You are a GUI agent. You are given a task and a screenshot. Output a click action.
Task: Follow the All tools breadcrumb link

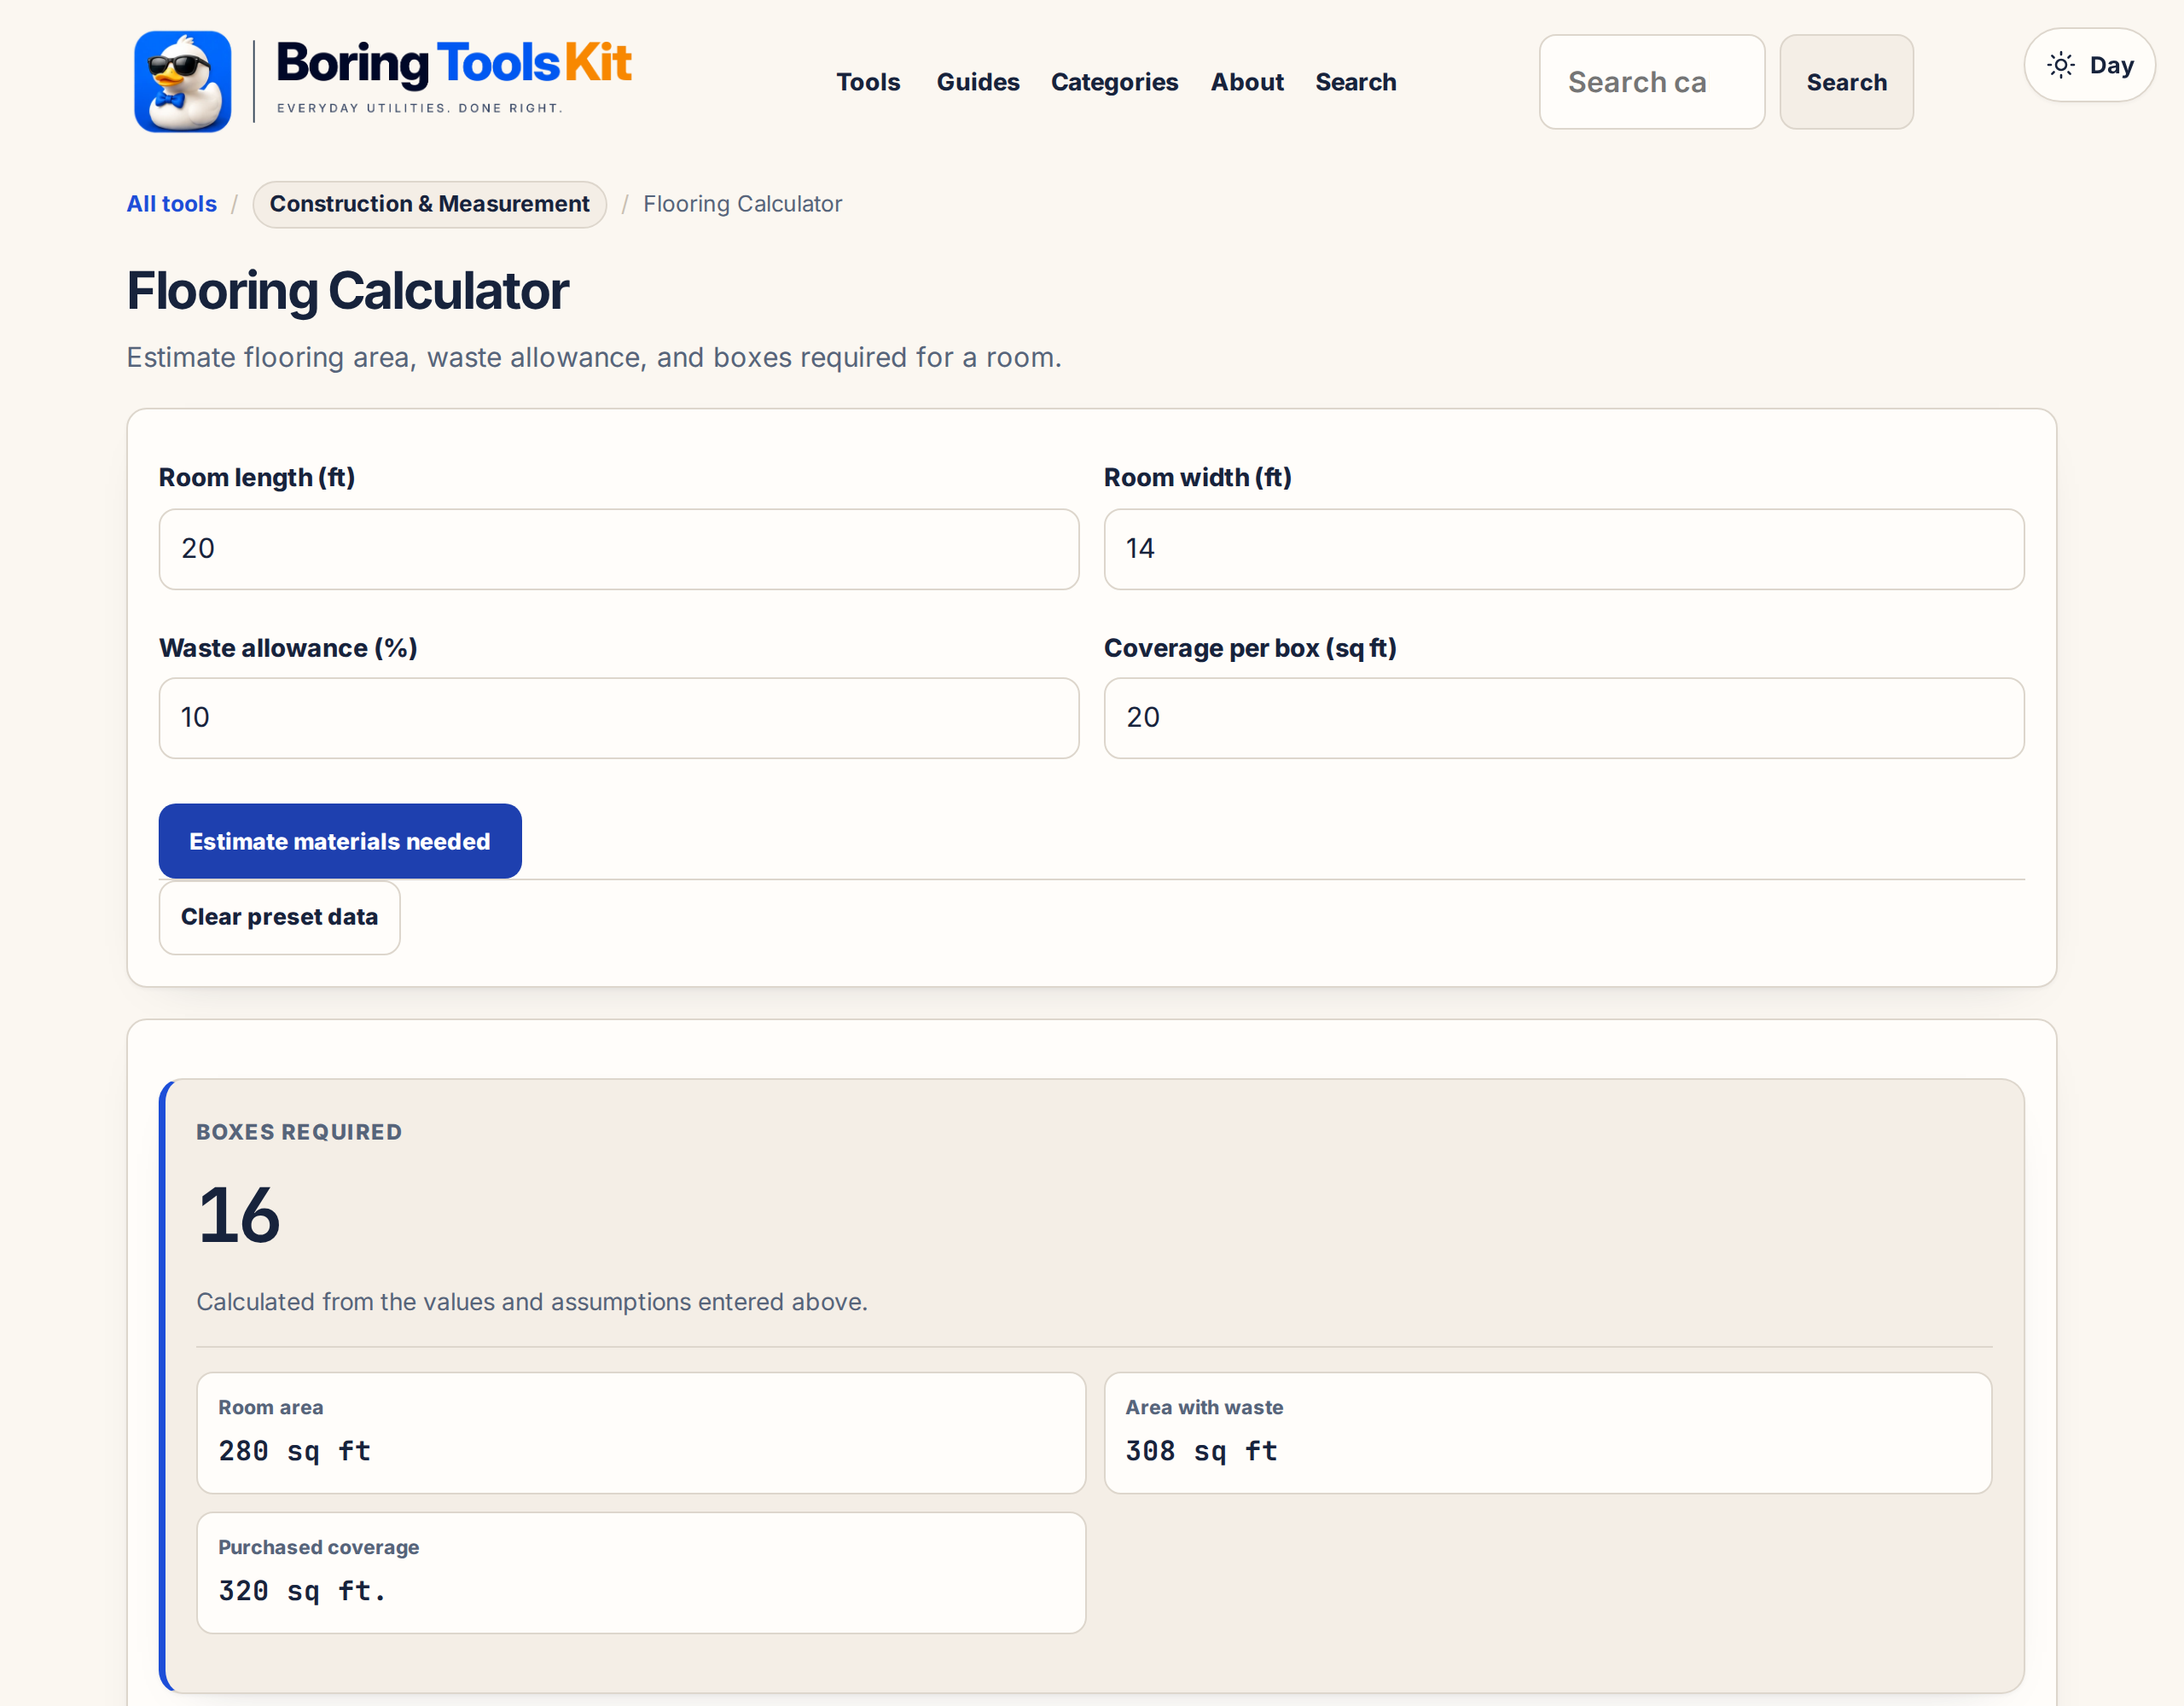(171, 204)
